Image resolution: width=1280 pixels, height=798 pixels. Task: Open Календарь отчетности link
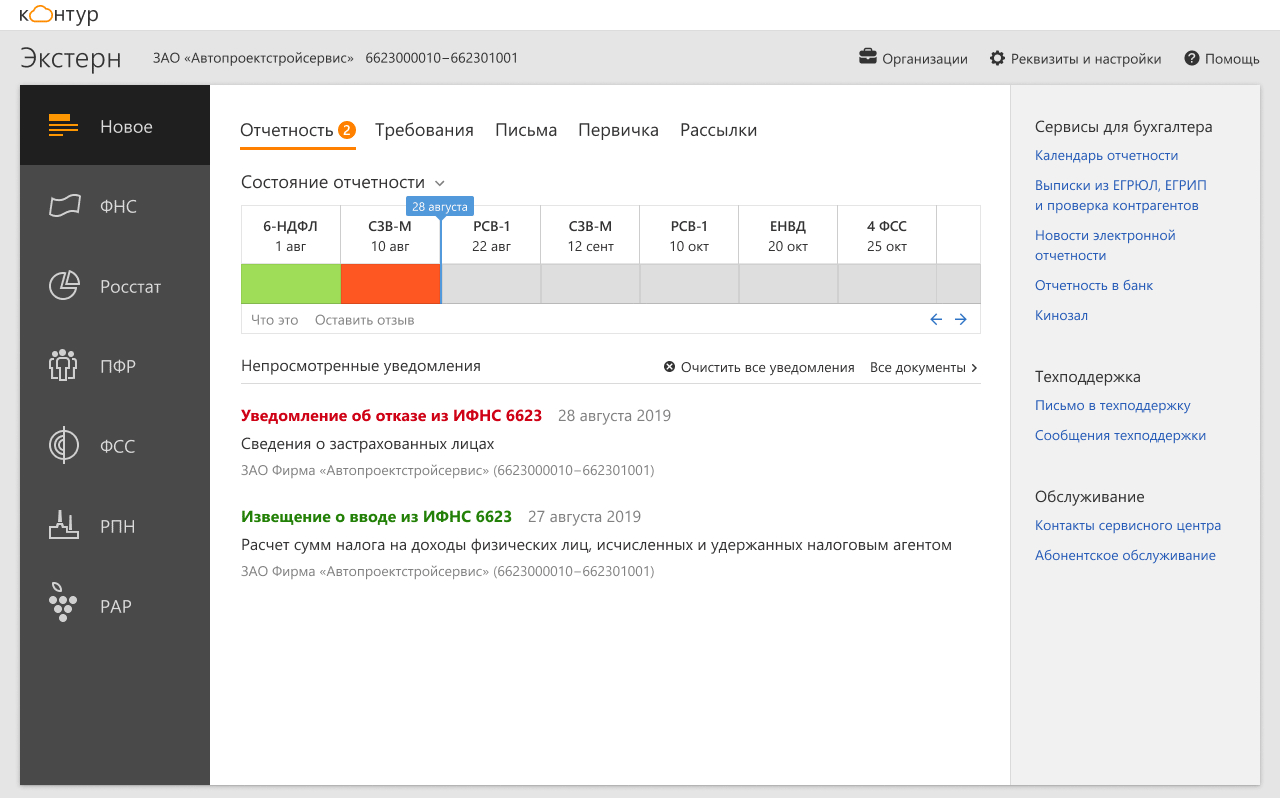pyautogui.click(x=1106, y=156)
